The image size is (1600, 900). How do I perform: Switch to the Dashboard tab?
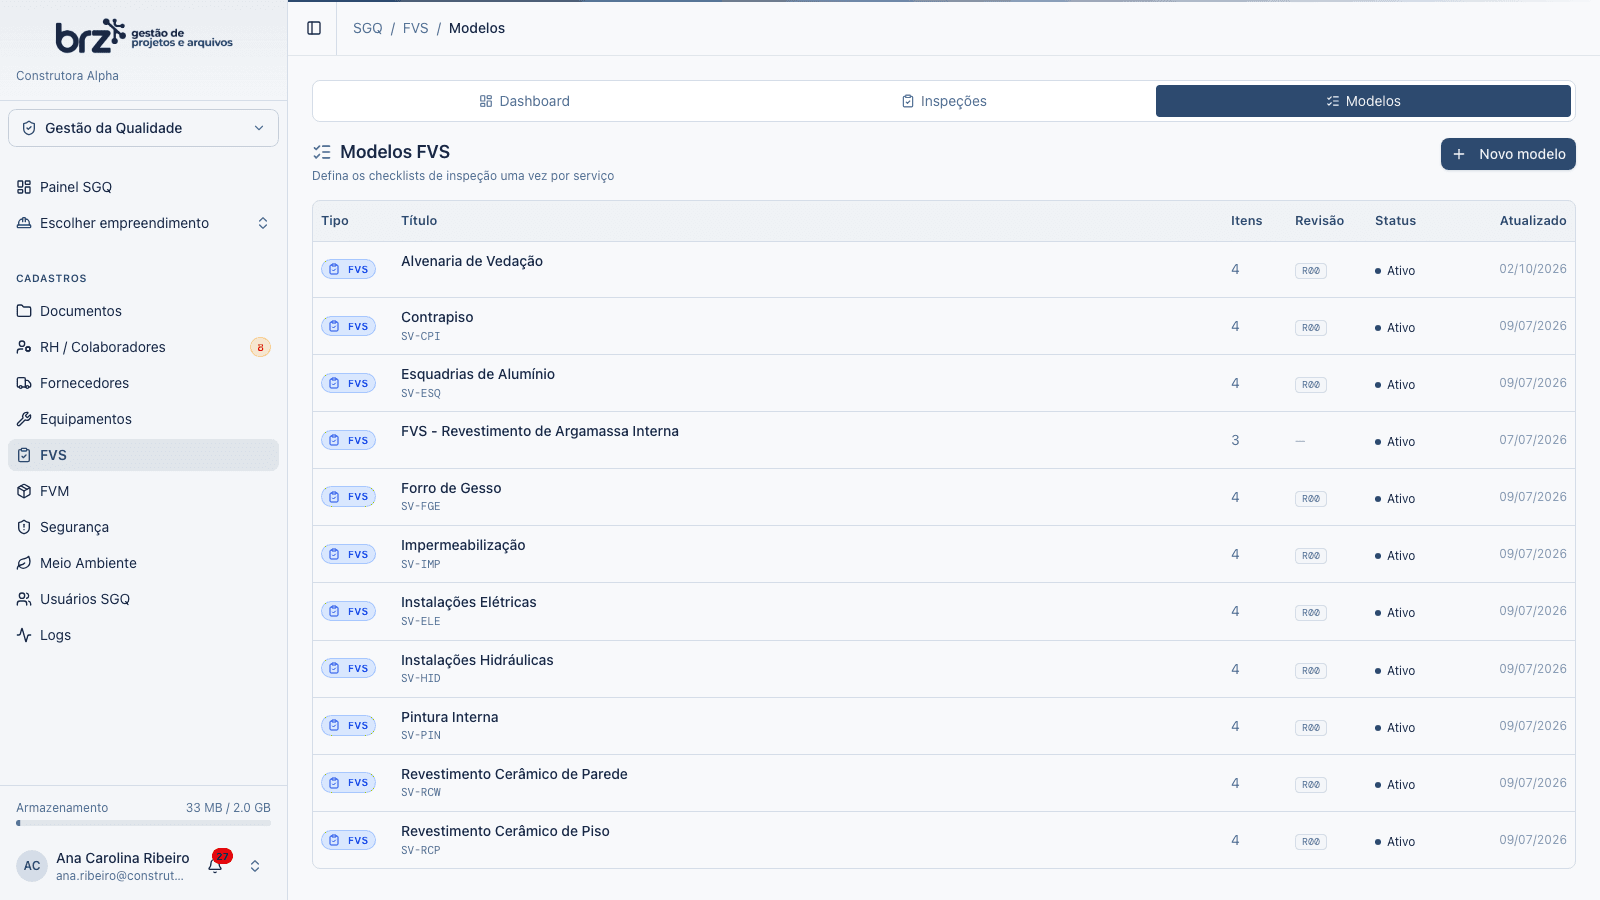click(525, 101)
